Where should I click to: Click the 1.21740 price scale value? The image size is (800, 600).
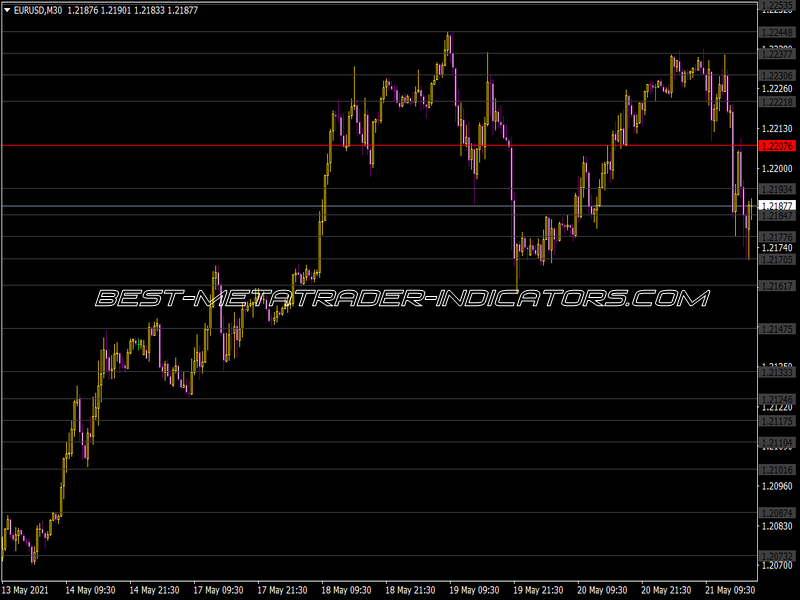pyautogui.click(x=777, y=248)
